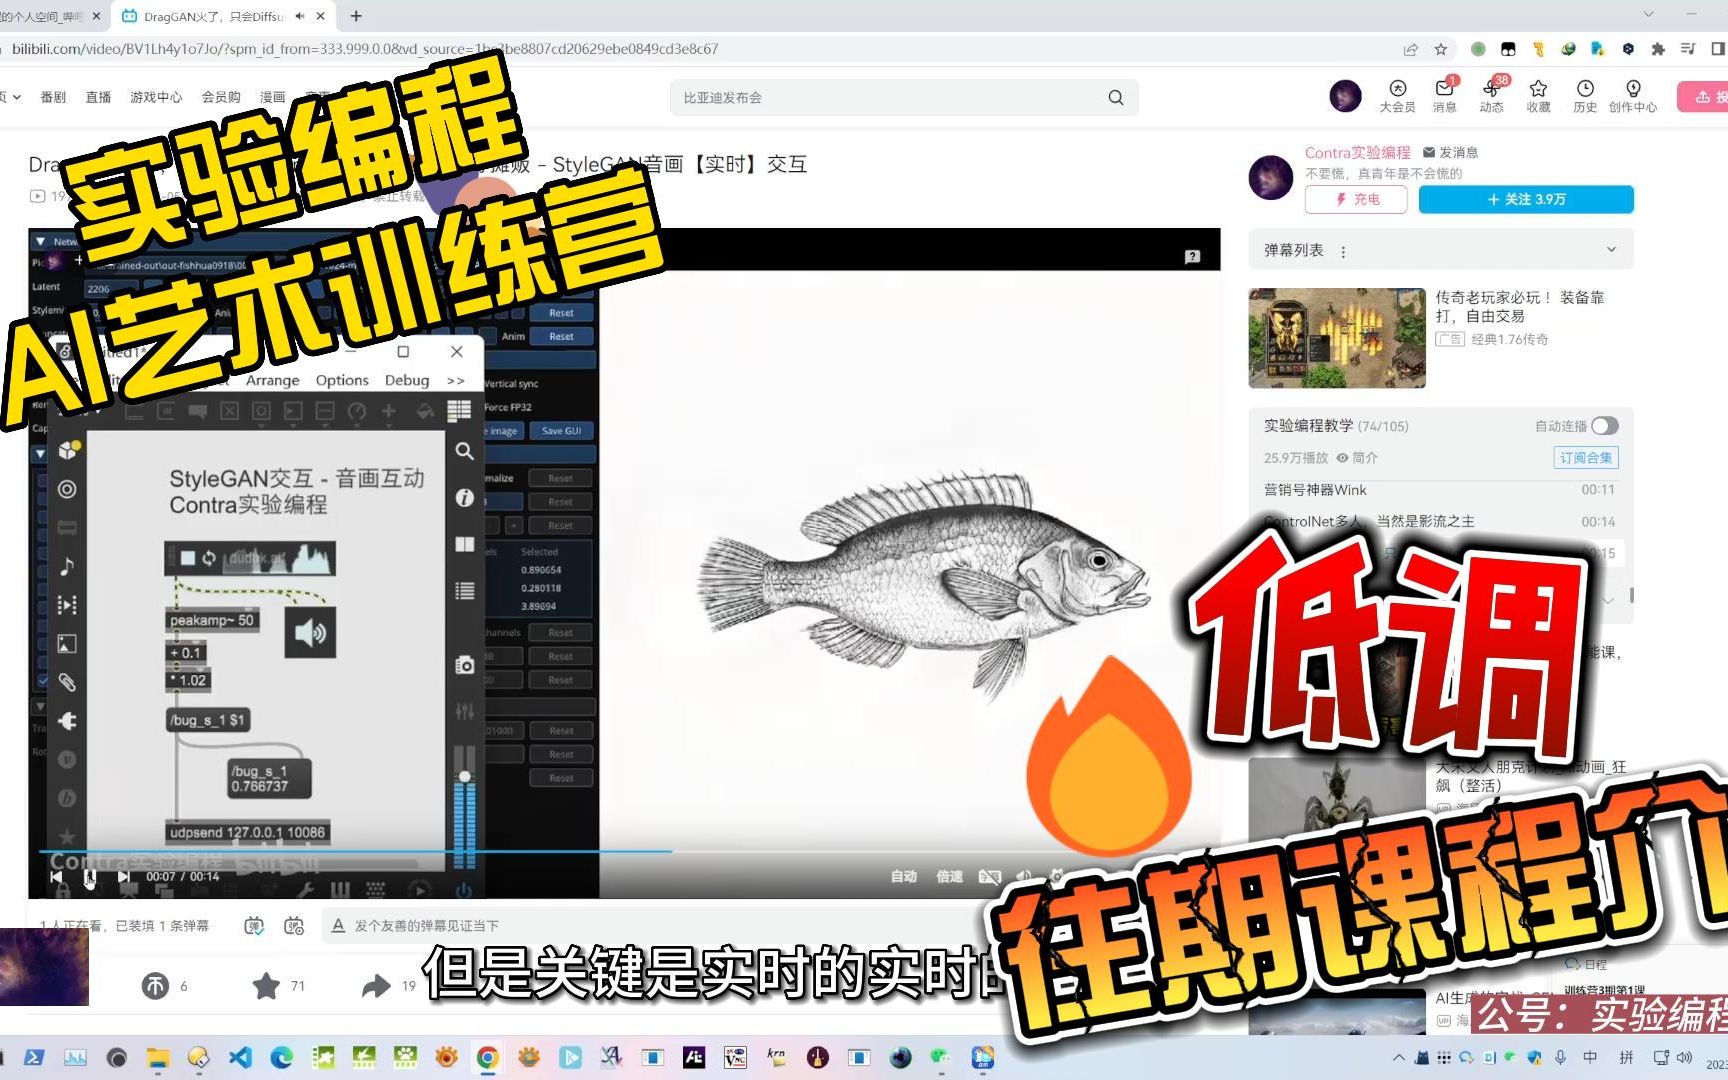
Task: Click the camera snapshot icon in Max sidebar
Action: (465, 665)
